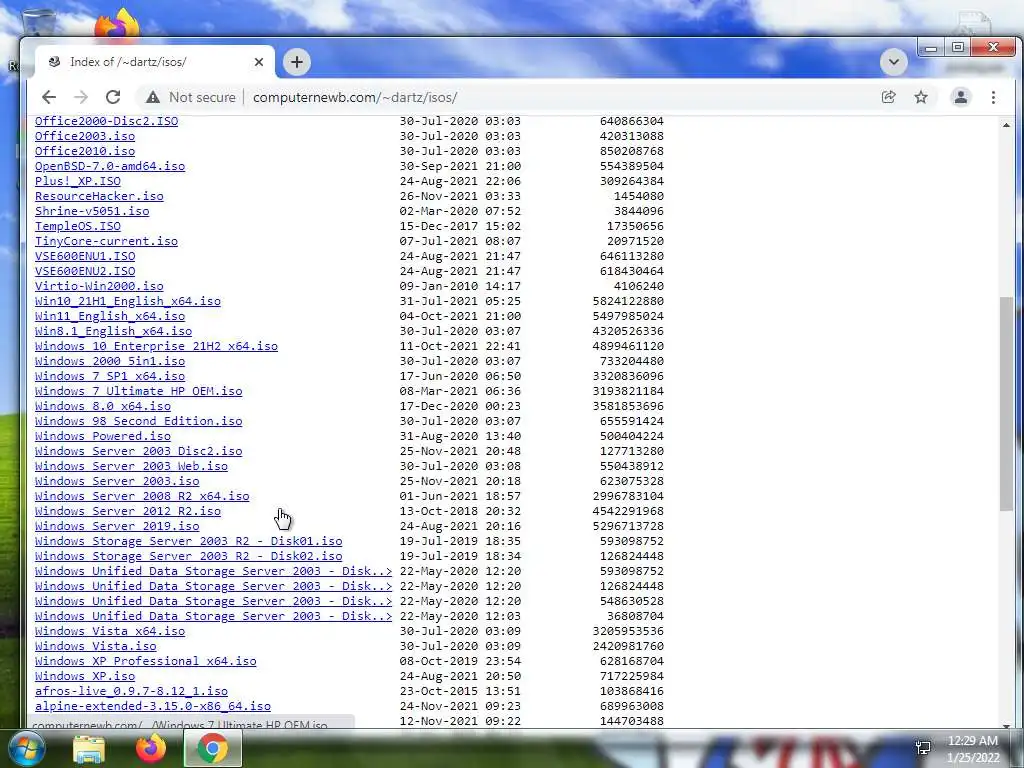Click the Plus!_XP.ISO link

click(78, 181)
